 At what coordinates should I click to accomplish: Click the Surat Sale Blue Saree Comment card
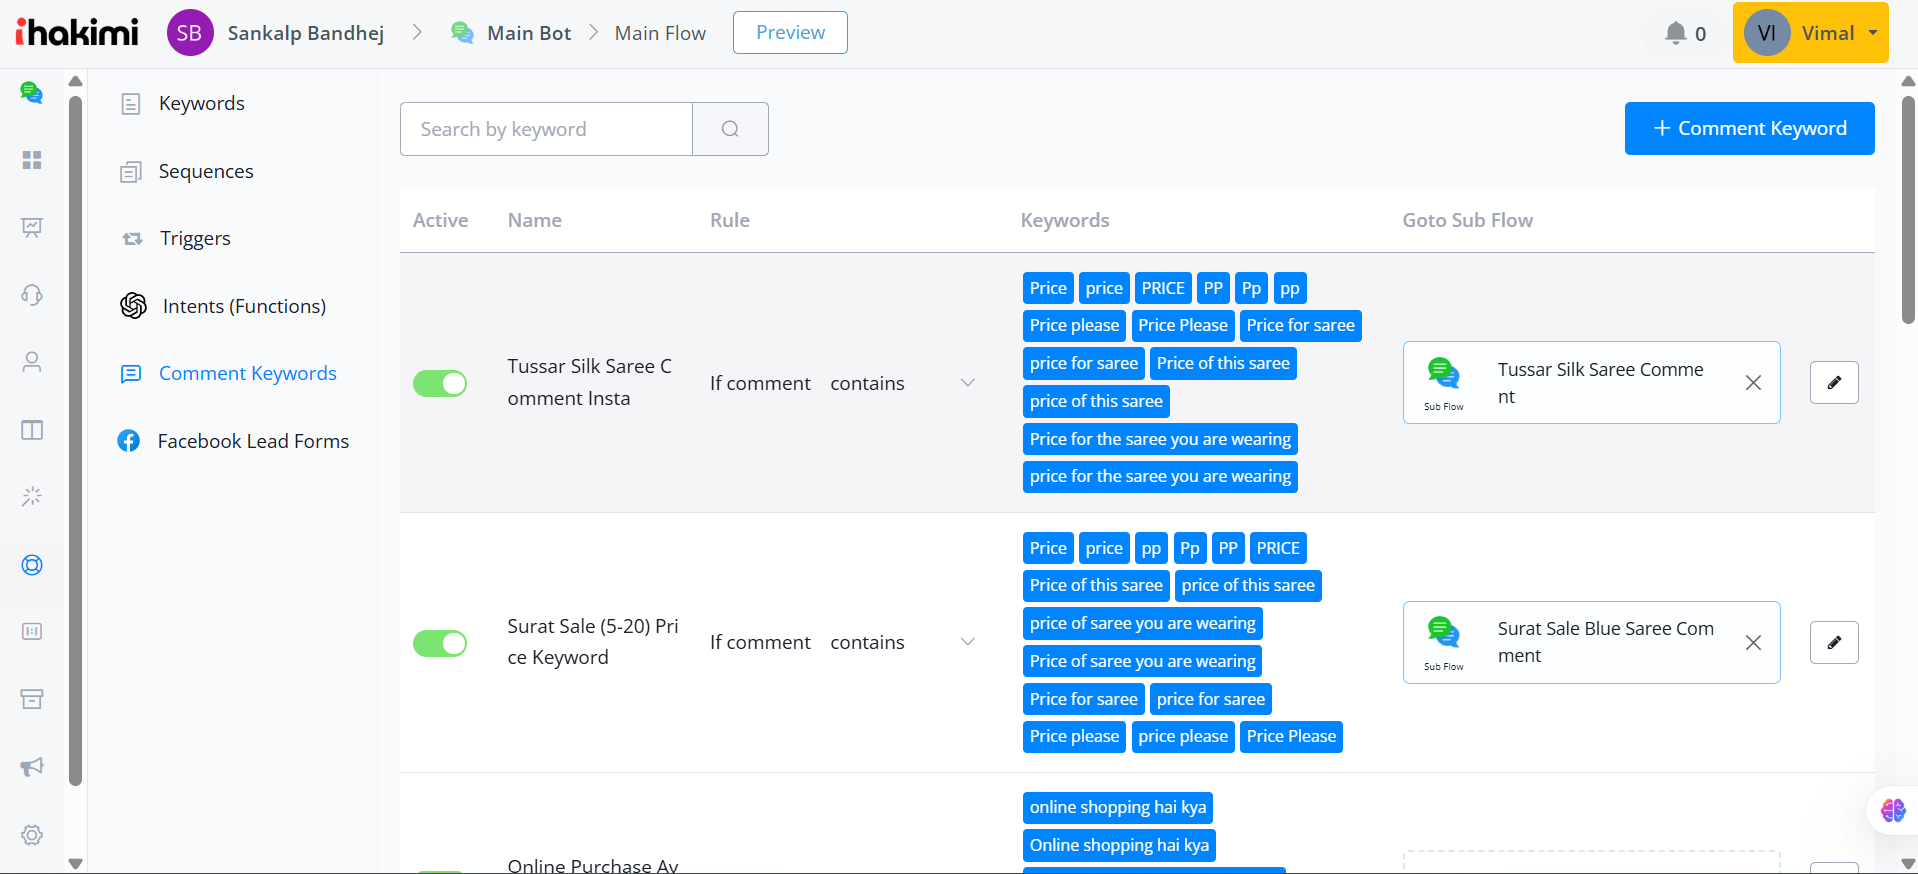pyautogui.click(x=1591, y=643)
